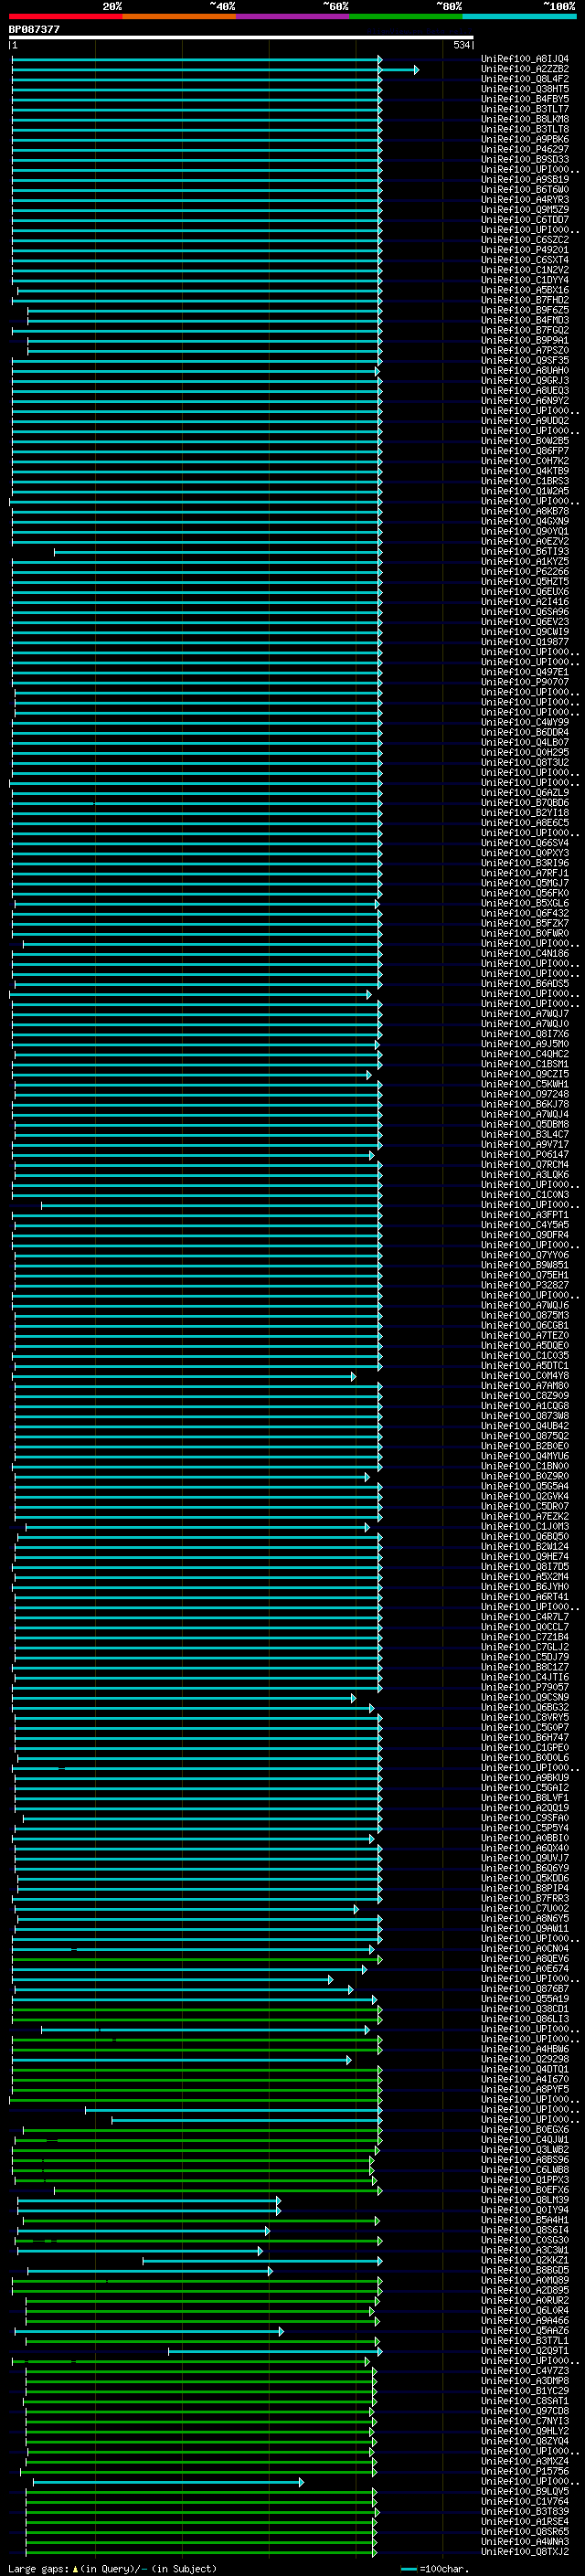The height and width of the screenshot is (2576, 585).
Task: Select the UniRef100_Q8TXJ2 label
Action: tap(525, 2552)
